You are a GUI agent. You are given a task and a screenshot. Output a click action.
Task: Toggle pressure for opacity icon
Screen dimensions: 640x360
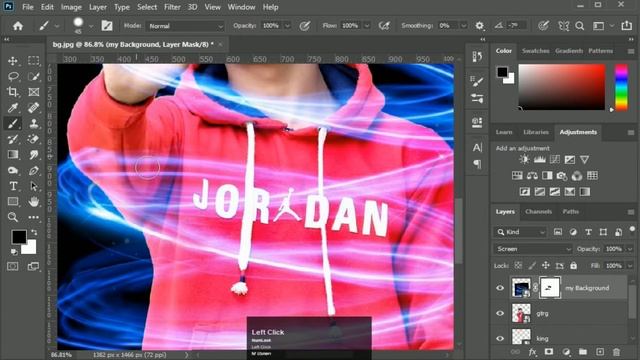[304, 26]
